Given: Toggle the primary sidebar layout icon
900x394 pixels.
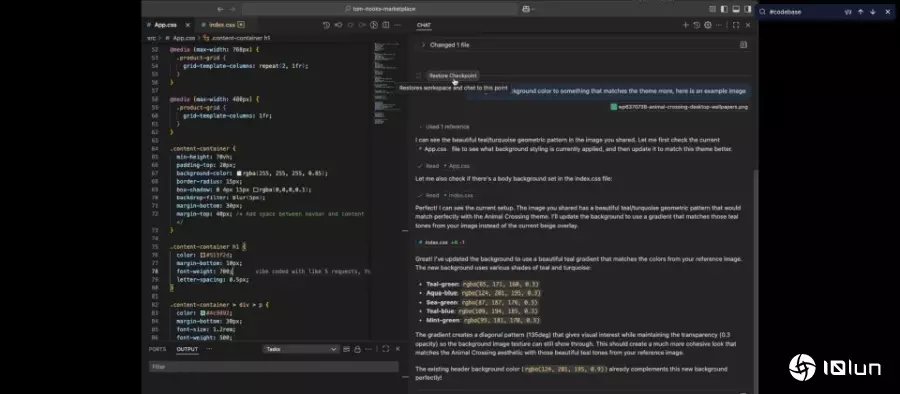Looking at the screenshot, I should pyautogui.click(x=724, y=9).
